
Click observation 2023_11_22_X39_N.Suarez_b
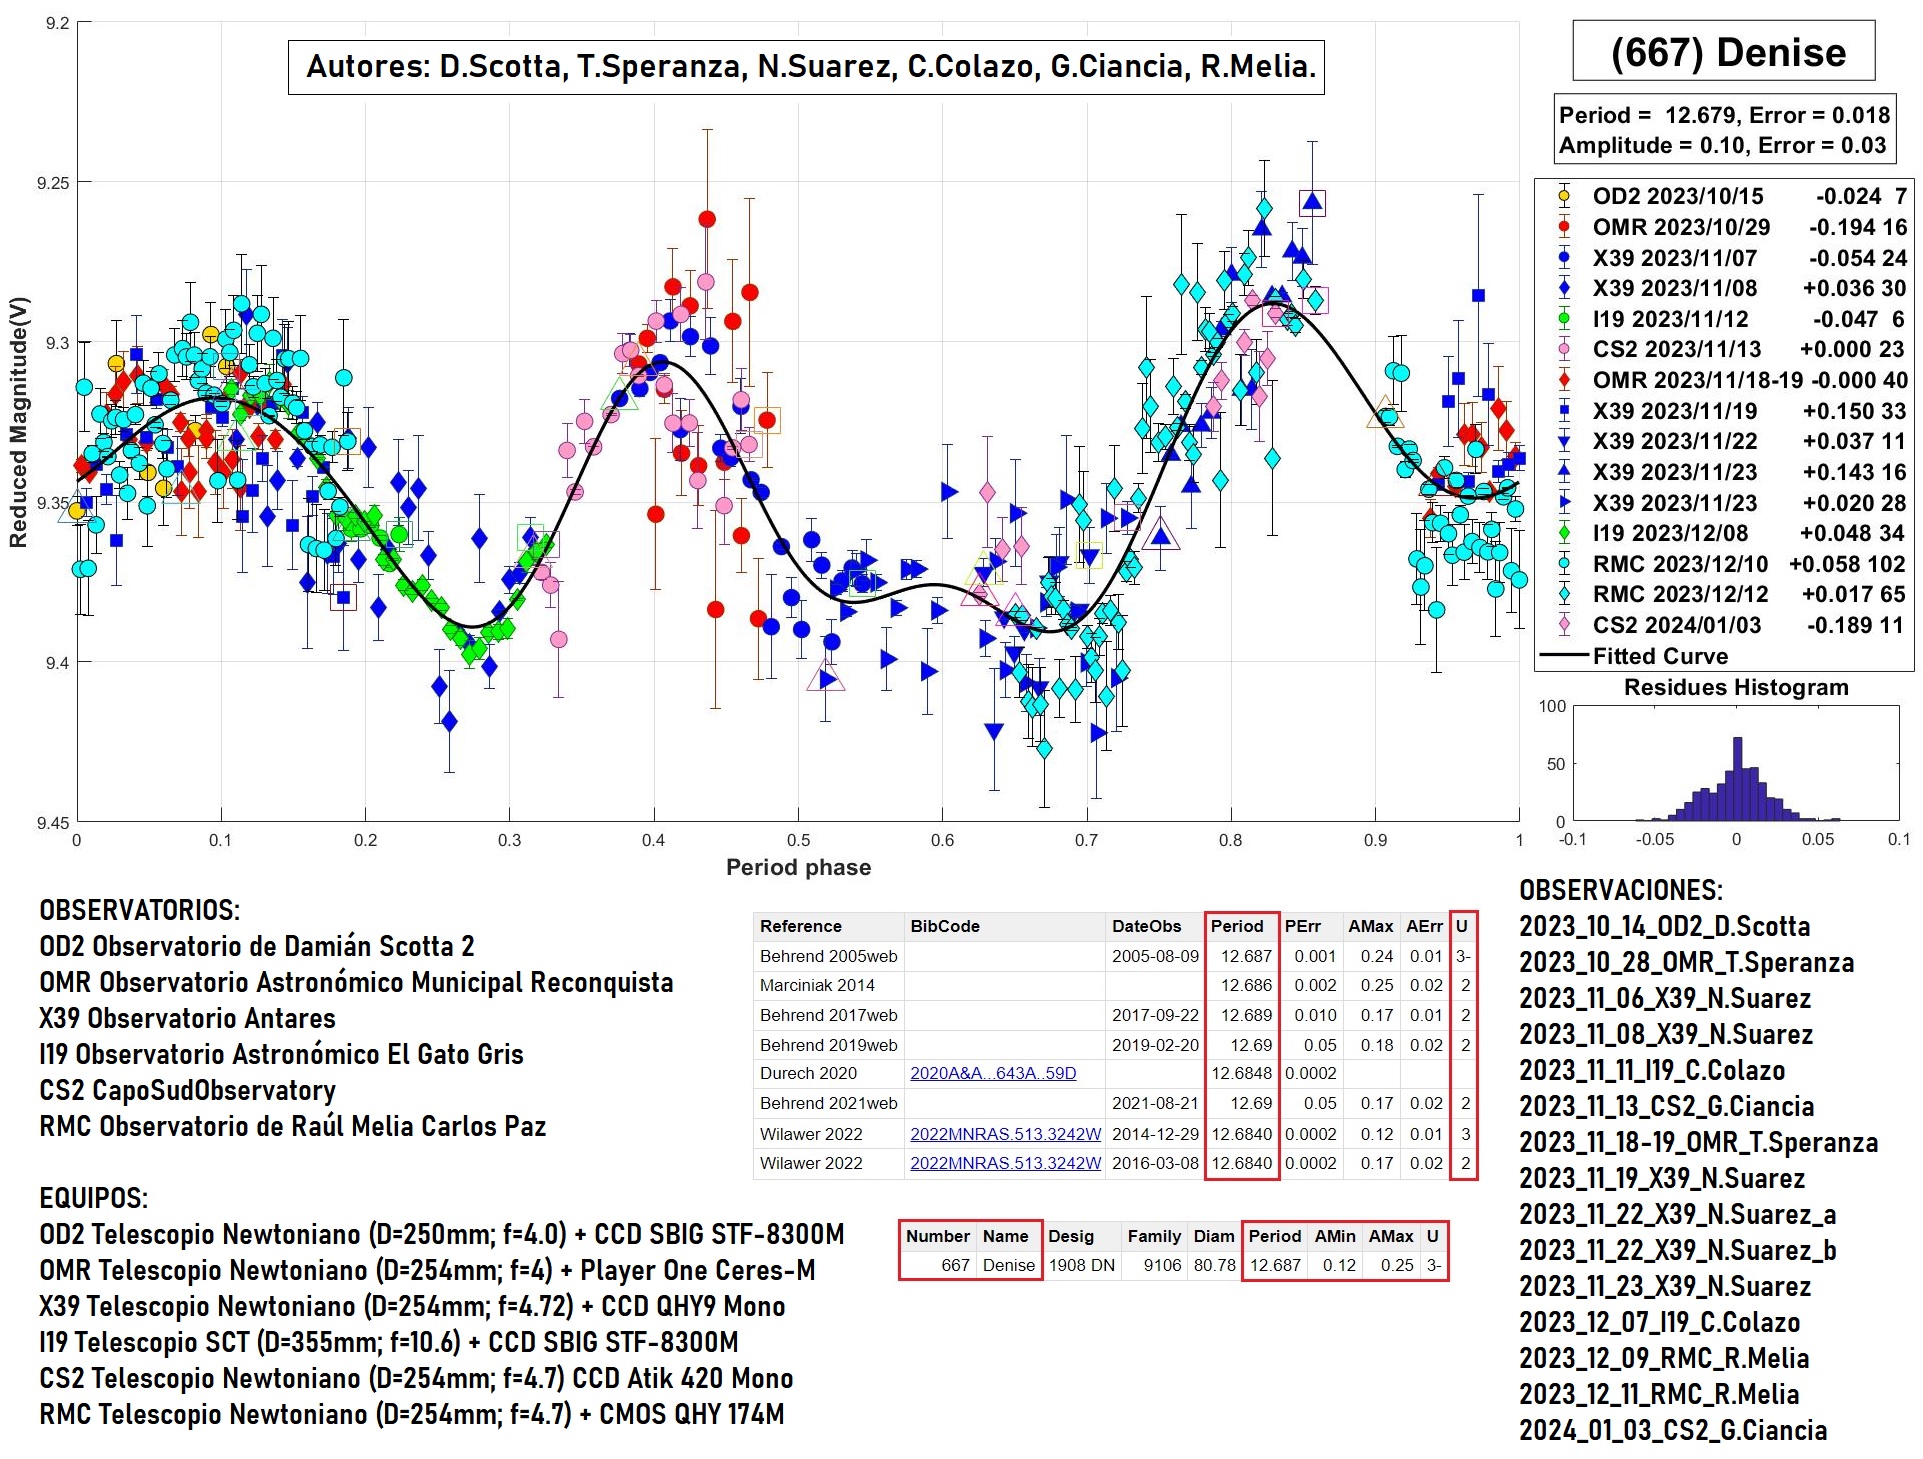[1678, 1250]
